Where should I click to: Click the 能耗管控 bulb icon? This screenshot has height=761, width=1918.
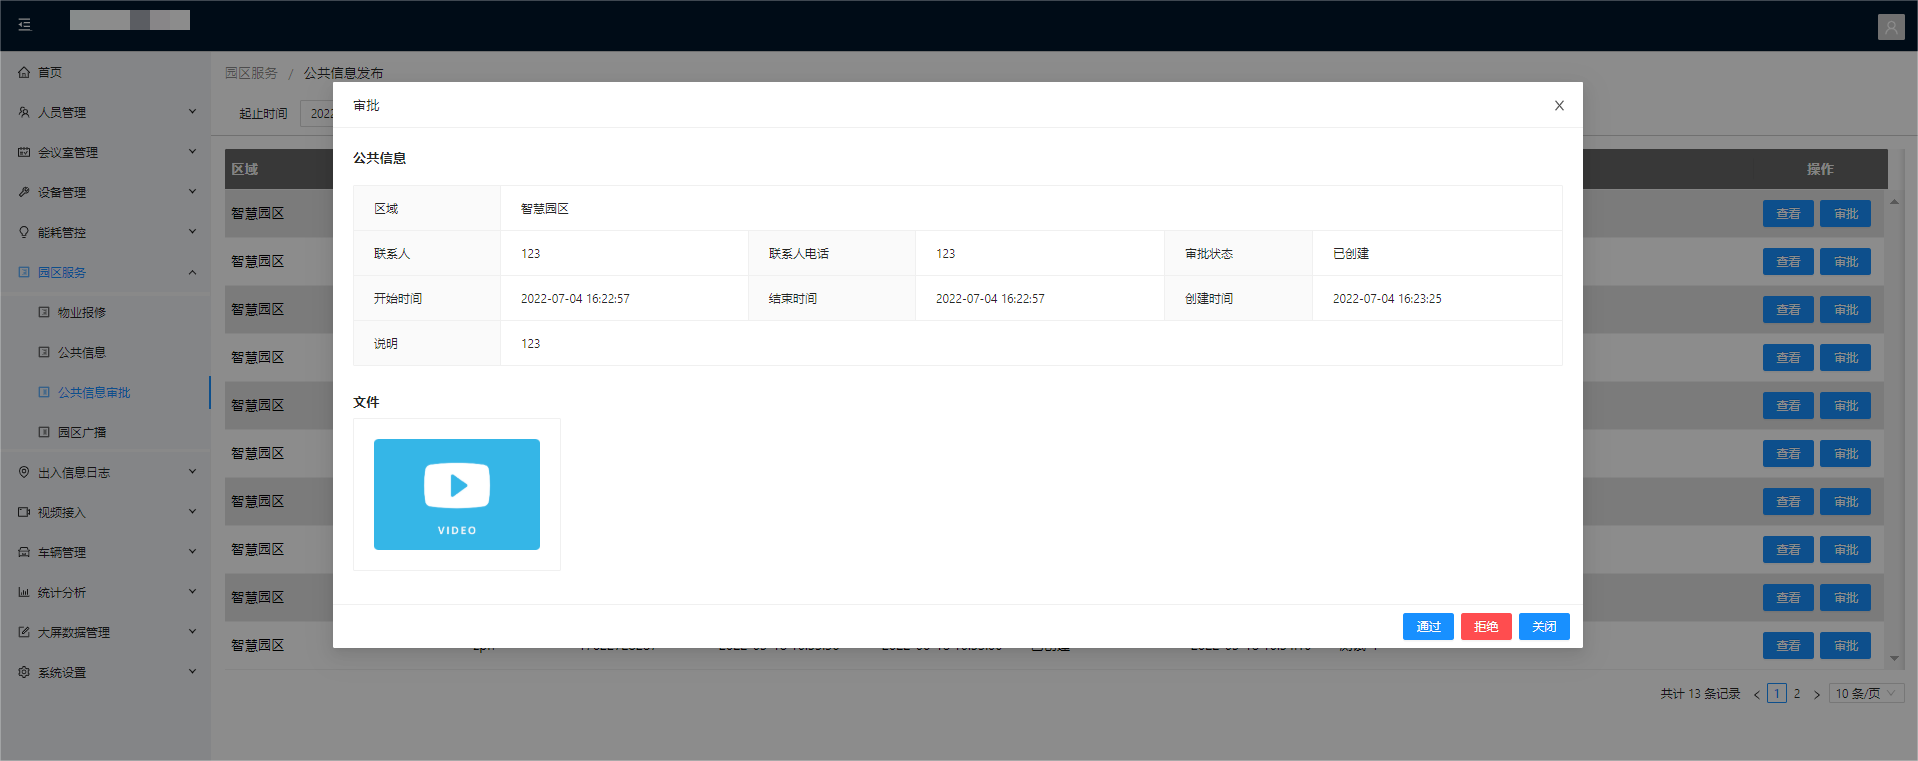point(24,232)
